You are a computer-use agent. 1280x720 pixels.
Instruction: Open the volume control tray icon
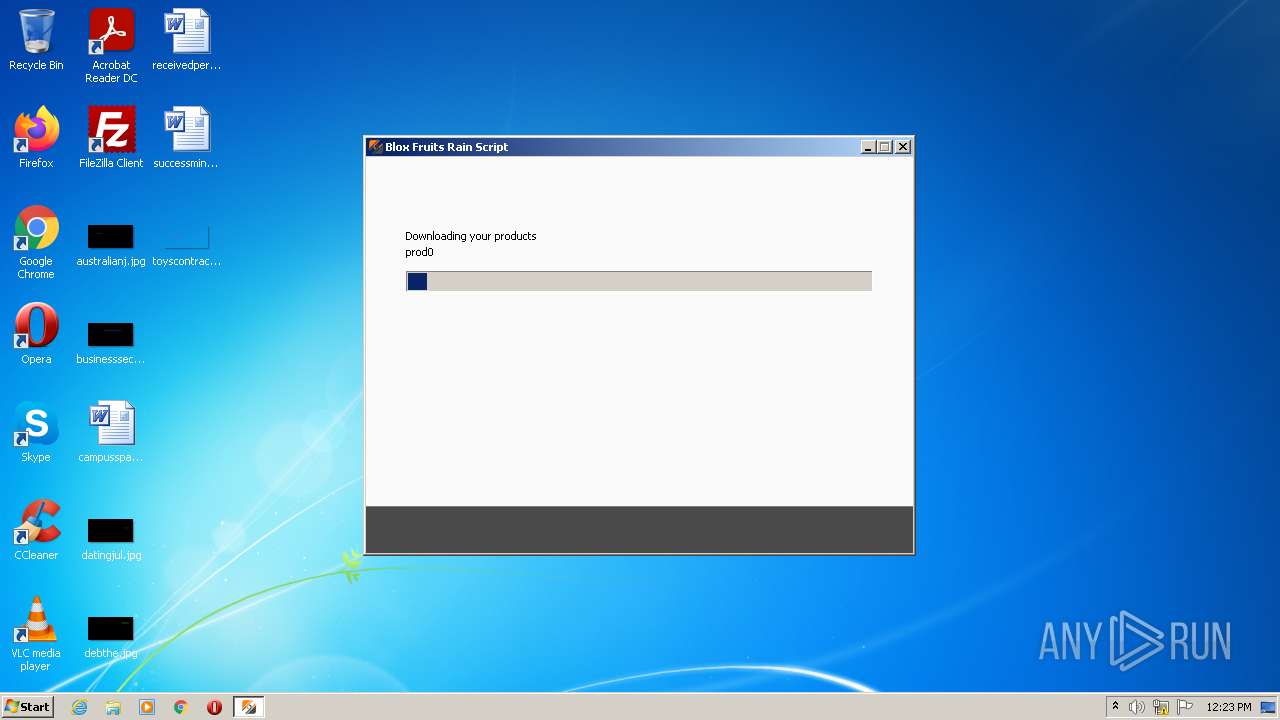pos(1137,707)
